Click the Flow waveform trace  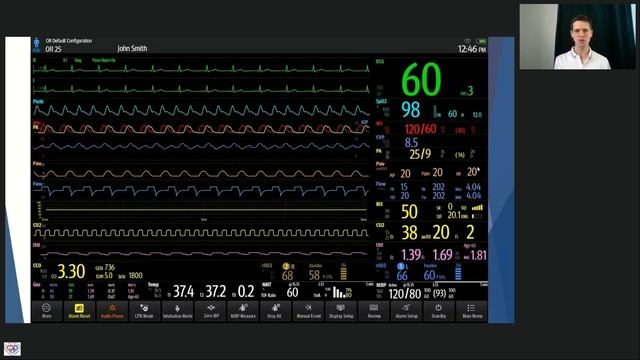click(201, 191)
